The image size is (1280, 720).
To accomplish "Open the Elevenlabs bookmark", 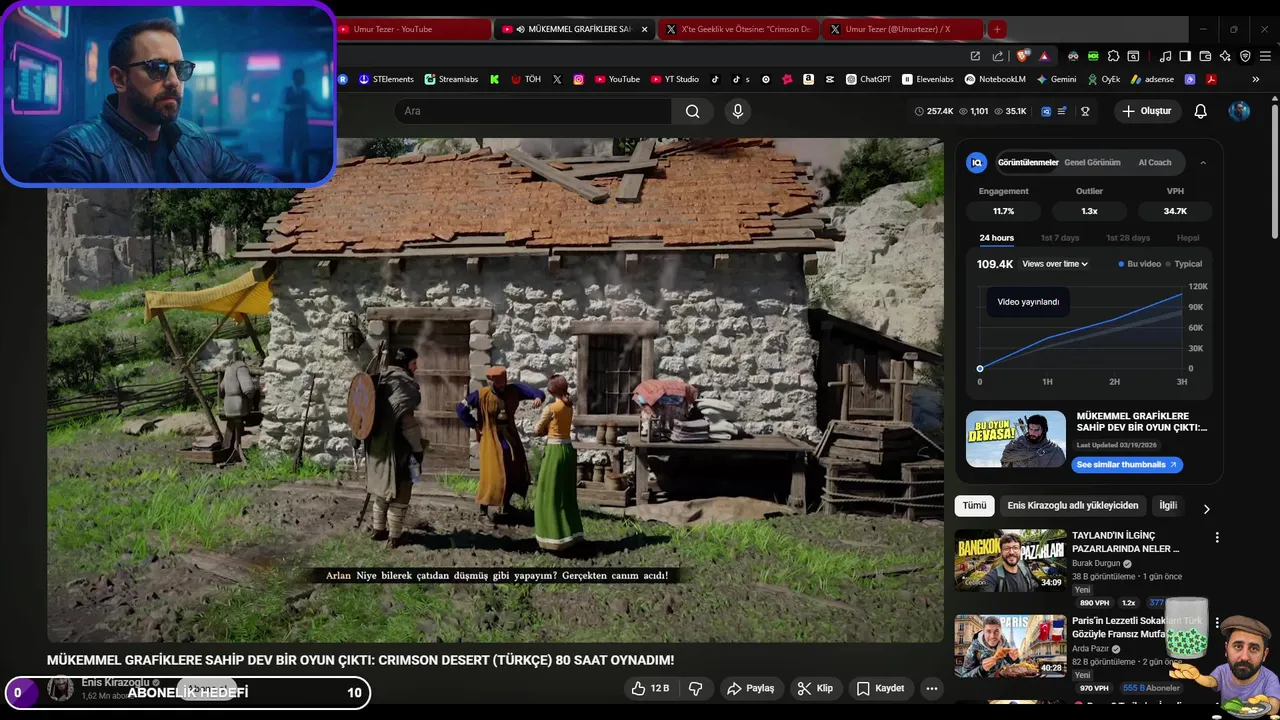I will [x=928, y=79].
